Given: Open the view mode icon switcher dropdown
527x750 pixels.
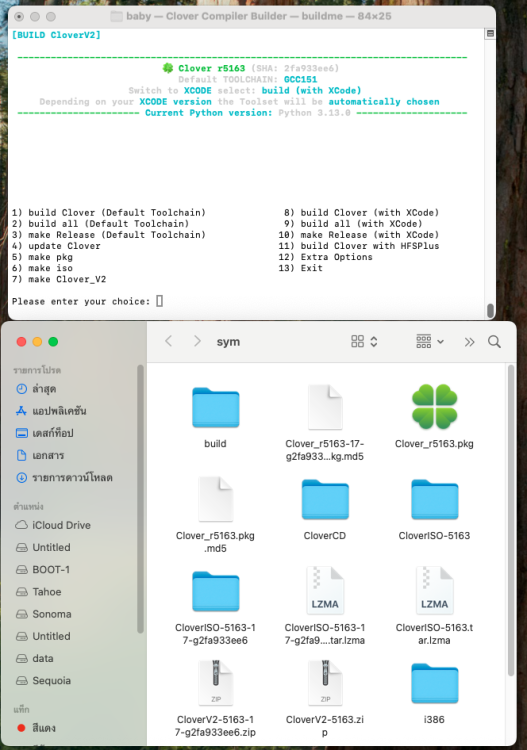Looking at the screenshot, I should point(364,342).
